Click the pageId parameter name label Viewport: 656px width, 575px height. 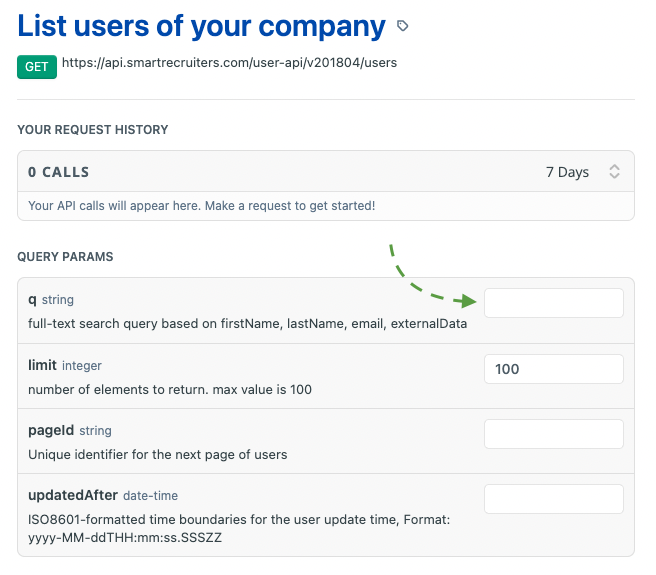pyautogui.click(x=51, y=430)
